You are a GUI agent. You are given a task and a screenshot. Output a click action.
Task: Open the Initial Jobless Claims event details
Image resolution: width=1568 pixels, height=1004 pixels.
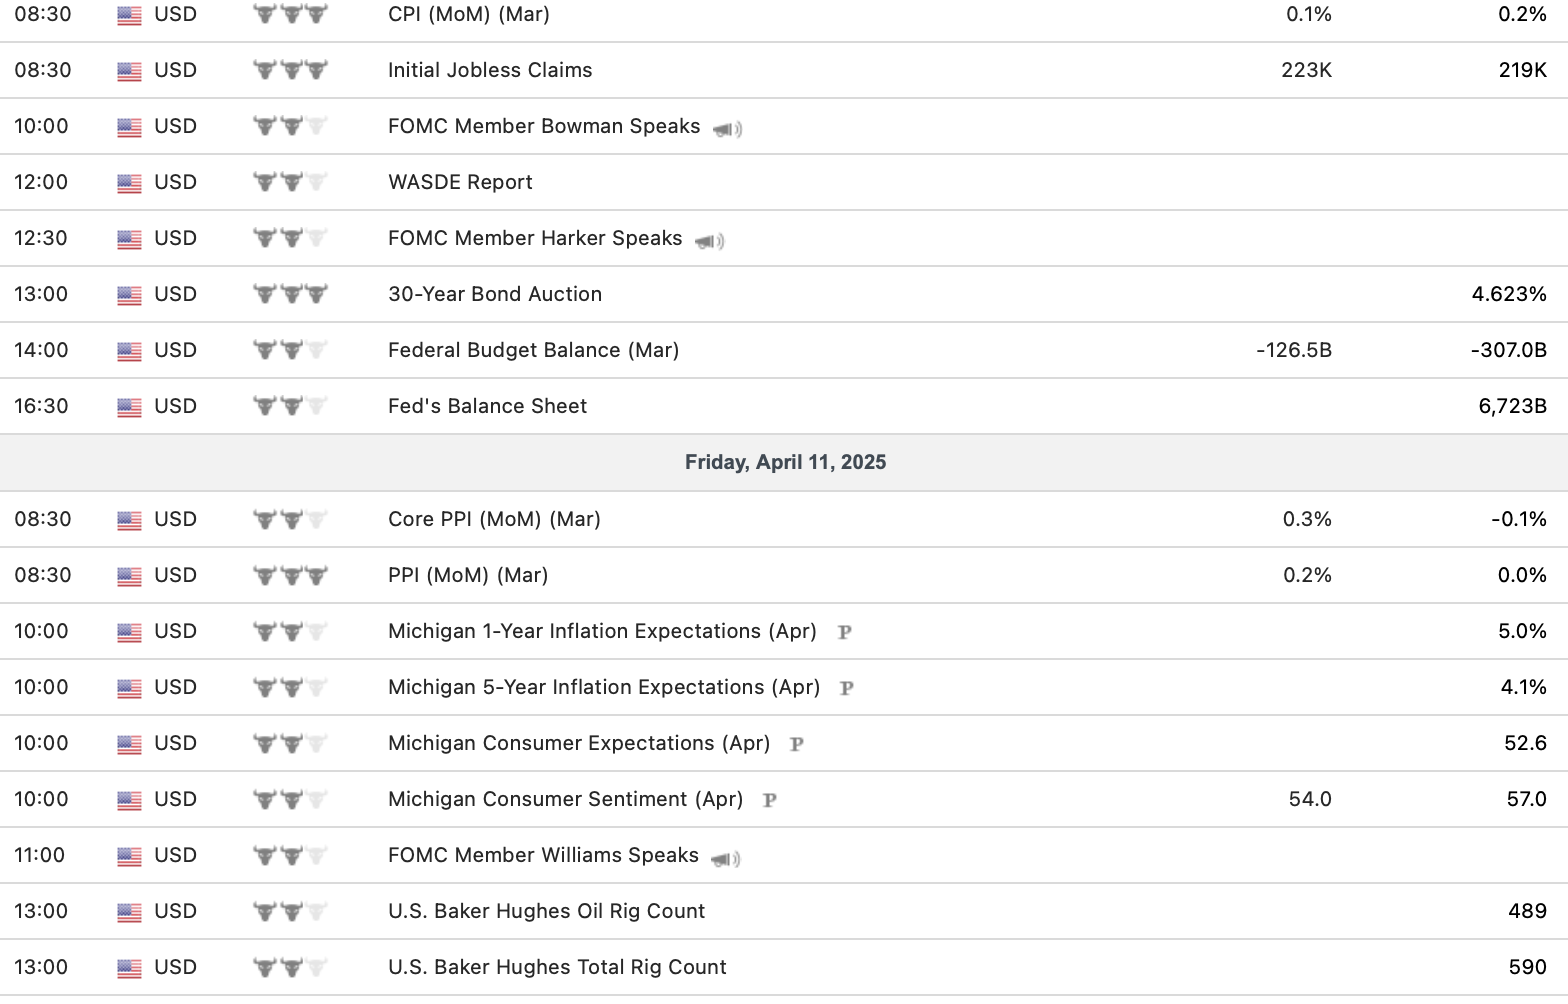point(490,70)
